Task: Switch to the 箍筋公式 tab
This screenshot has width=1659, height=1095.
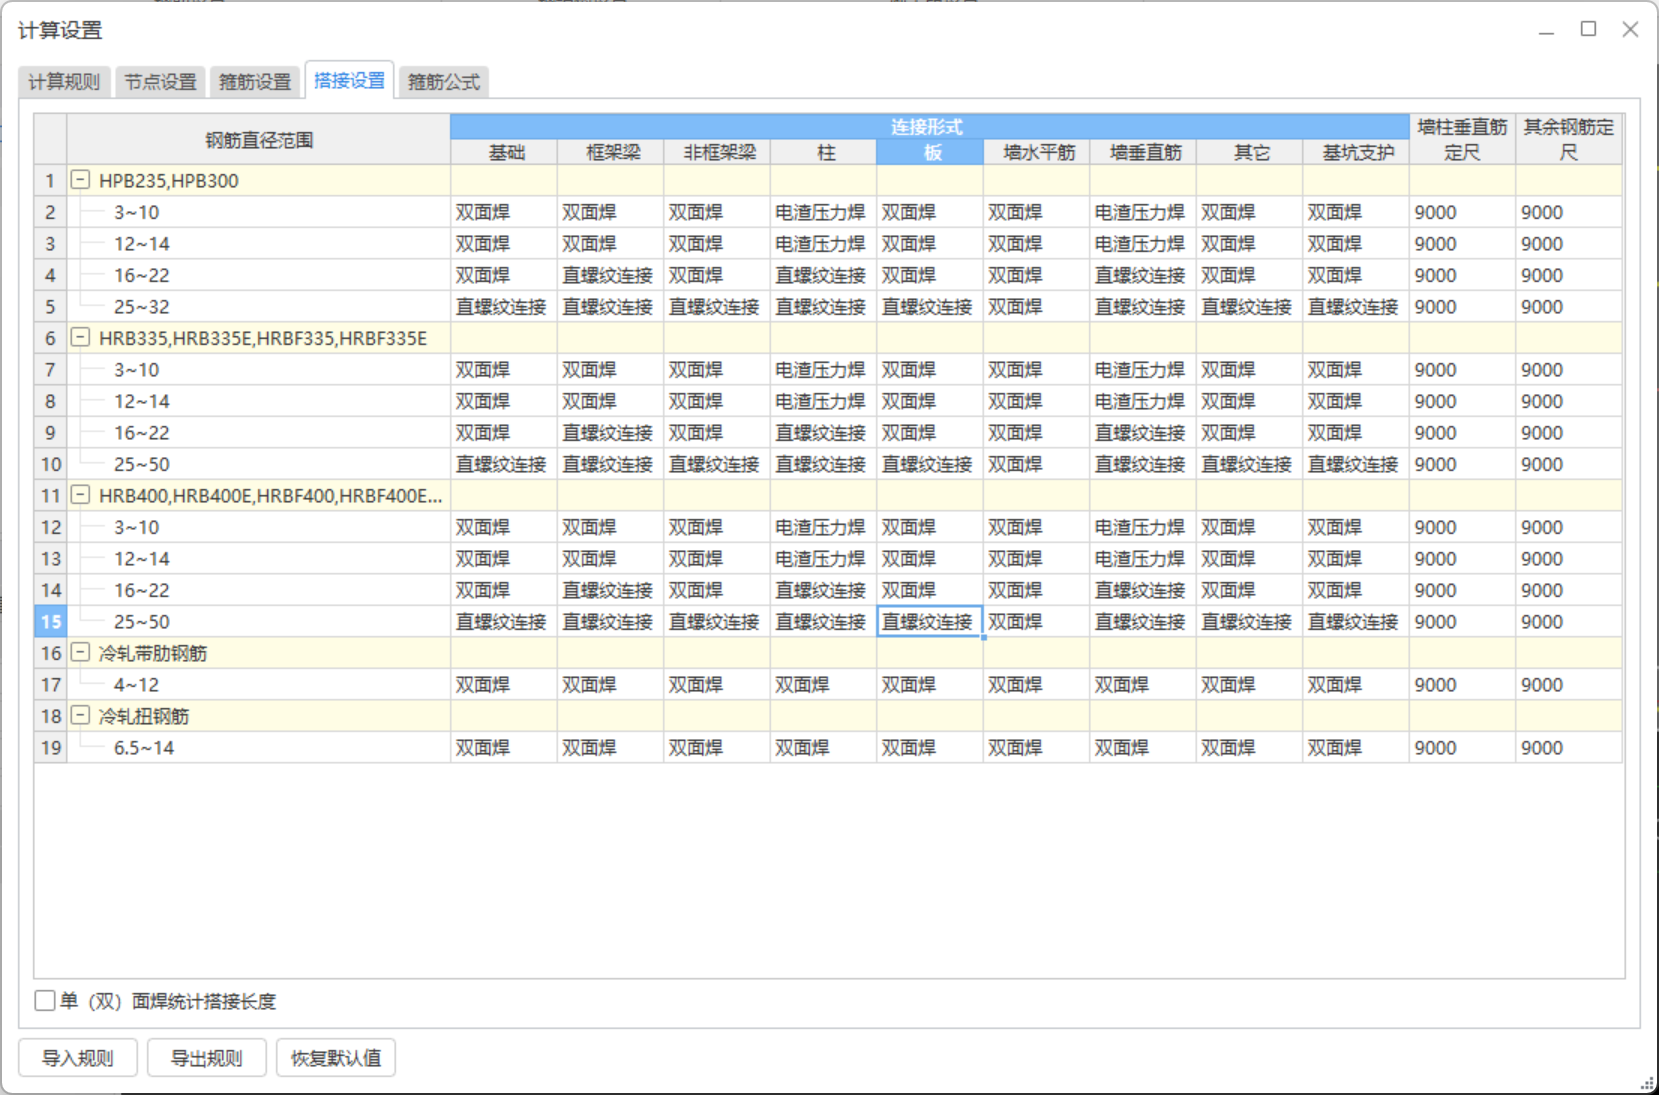Action: [x=444, y=82]
